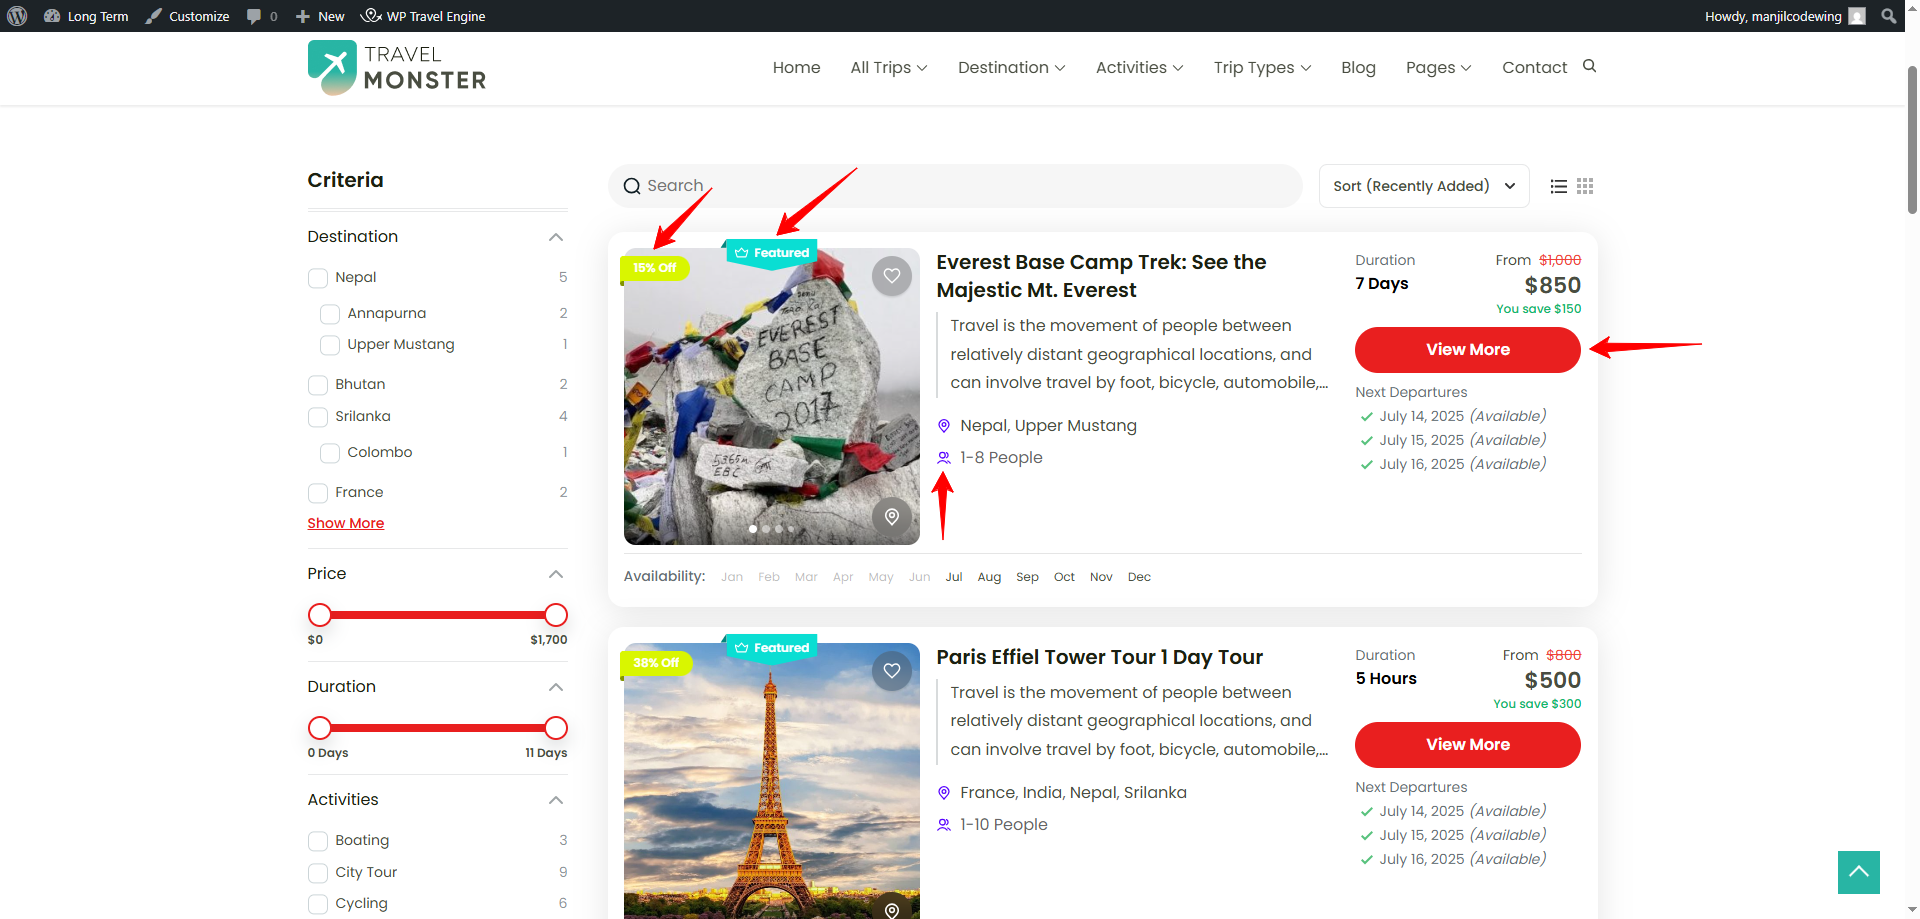Collapse the Destination filter section
Image resolution: width=1920 pixels, height=919 pixels.
pyautogui.click(x=556, y=237)
